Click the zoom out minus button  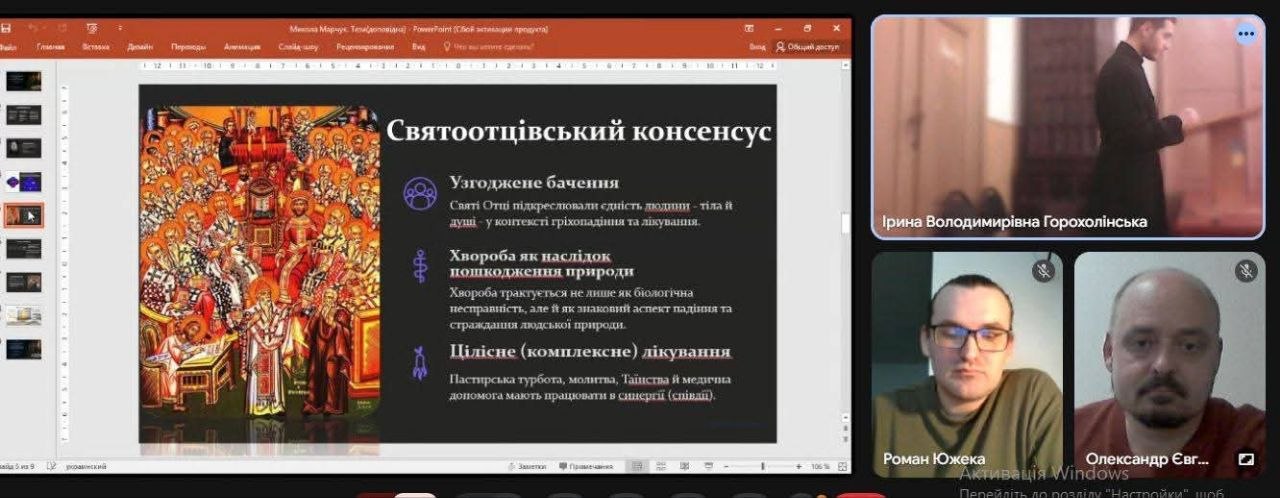click(724, 466)
